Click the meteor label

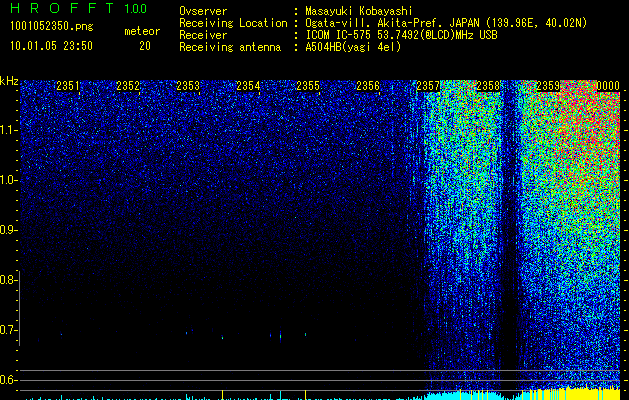(x=142, y=31)
